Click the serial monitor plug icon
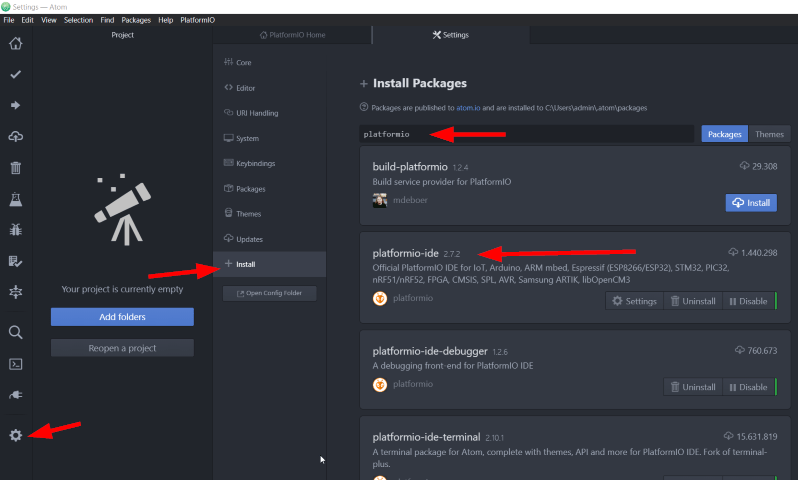This screenshot has height=480, width=798. pos(16,395)
